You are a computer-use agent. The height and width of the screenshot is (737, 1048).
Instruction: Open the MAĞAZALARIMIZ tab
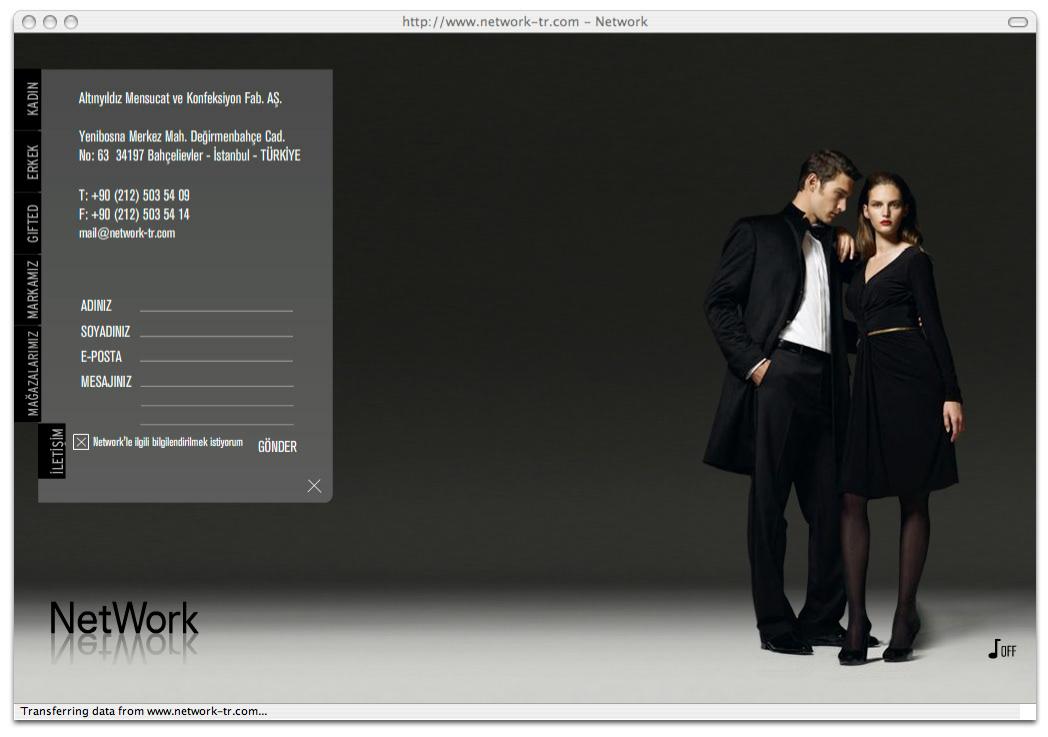pyautogui.click(x=27, y=374)
